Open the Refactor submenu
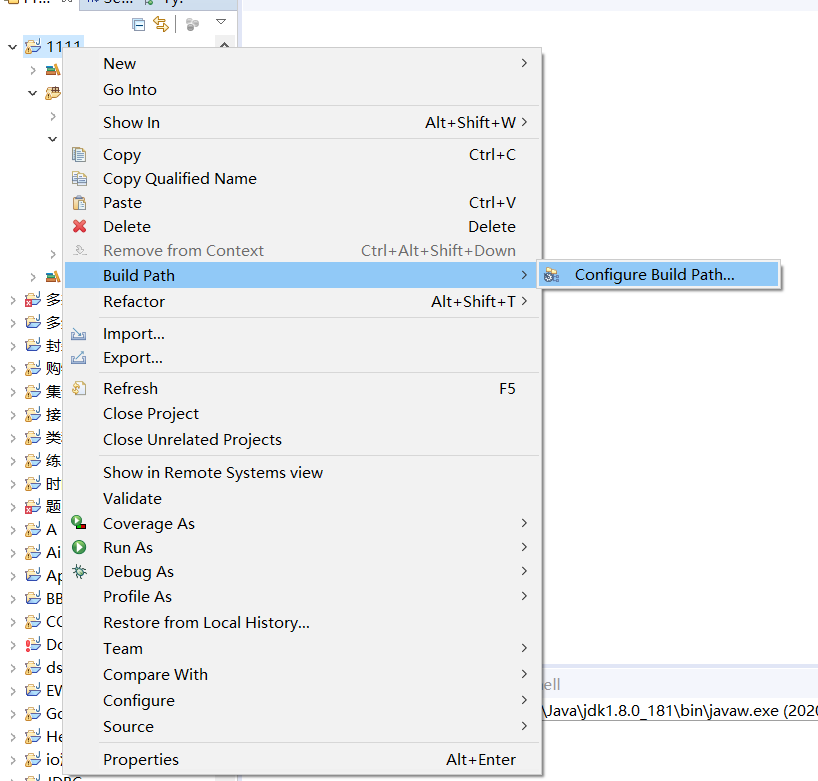This screenshot has width=818, height=781. click(303, 302)
